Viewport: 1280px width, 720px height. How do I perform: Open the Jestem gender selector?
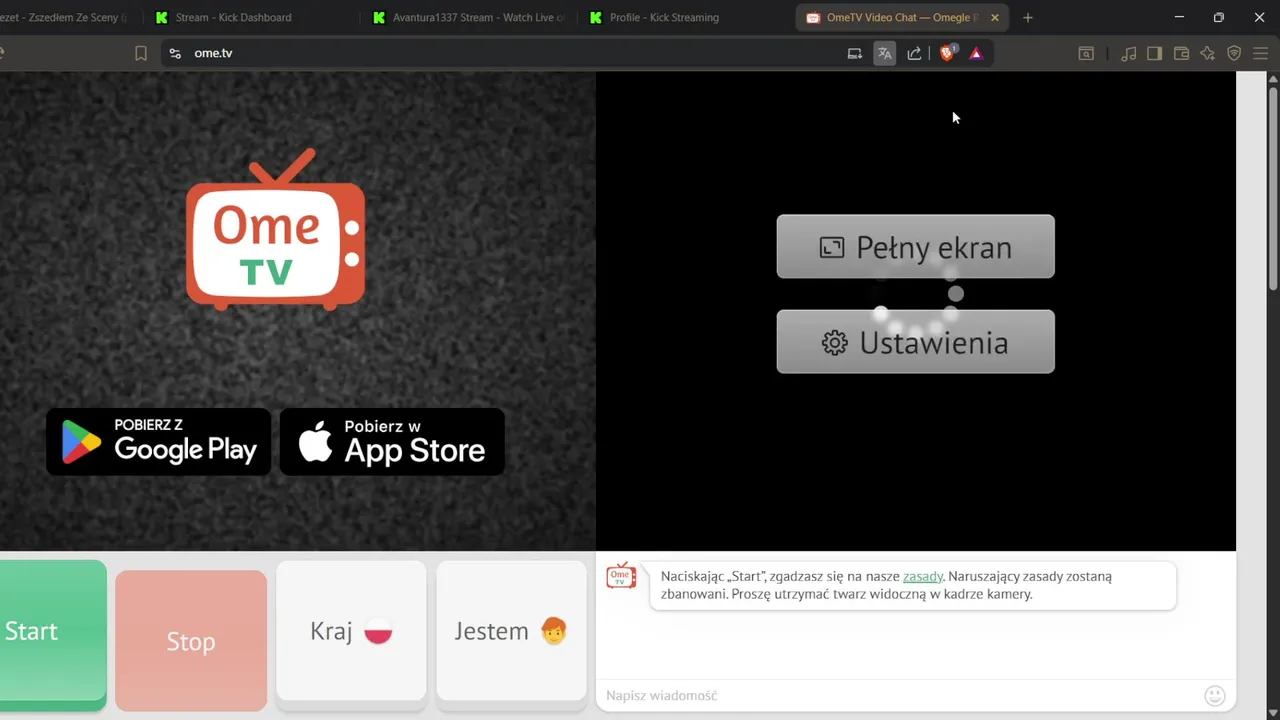[x=511, y=631]
